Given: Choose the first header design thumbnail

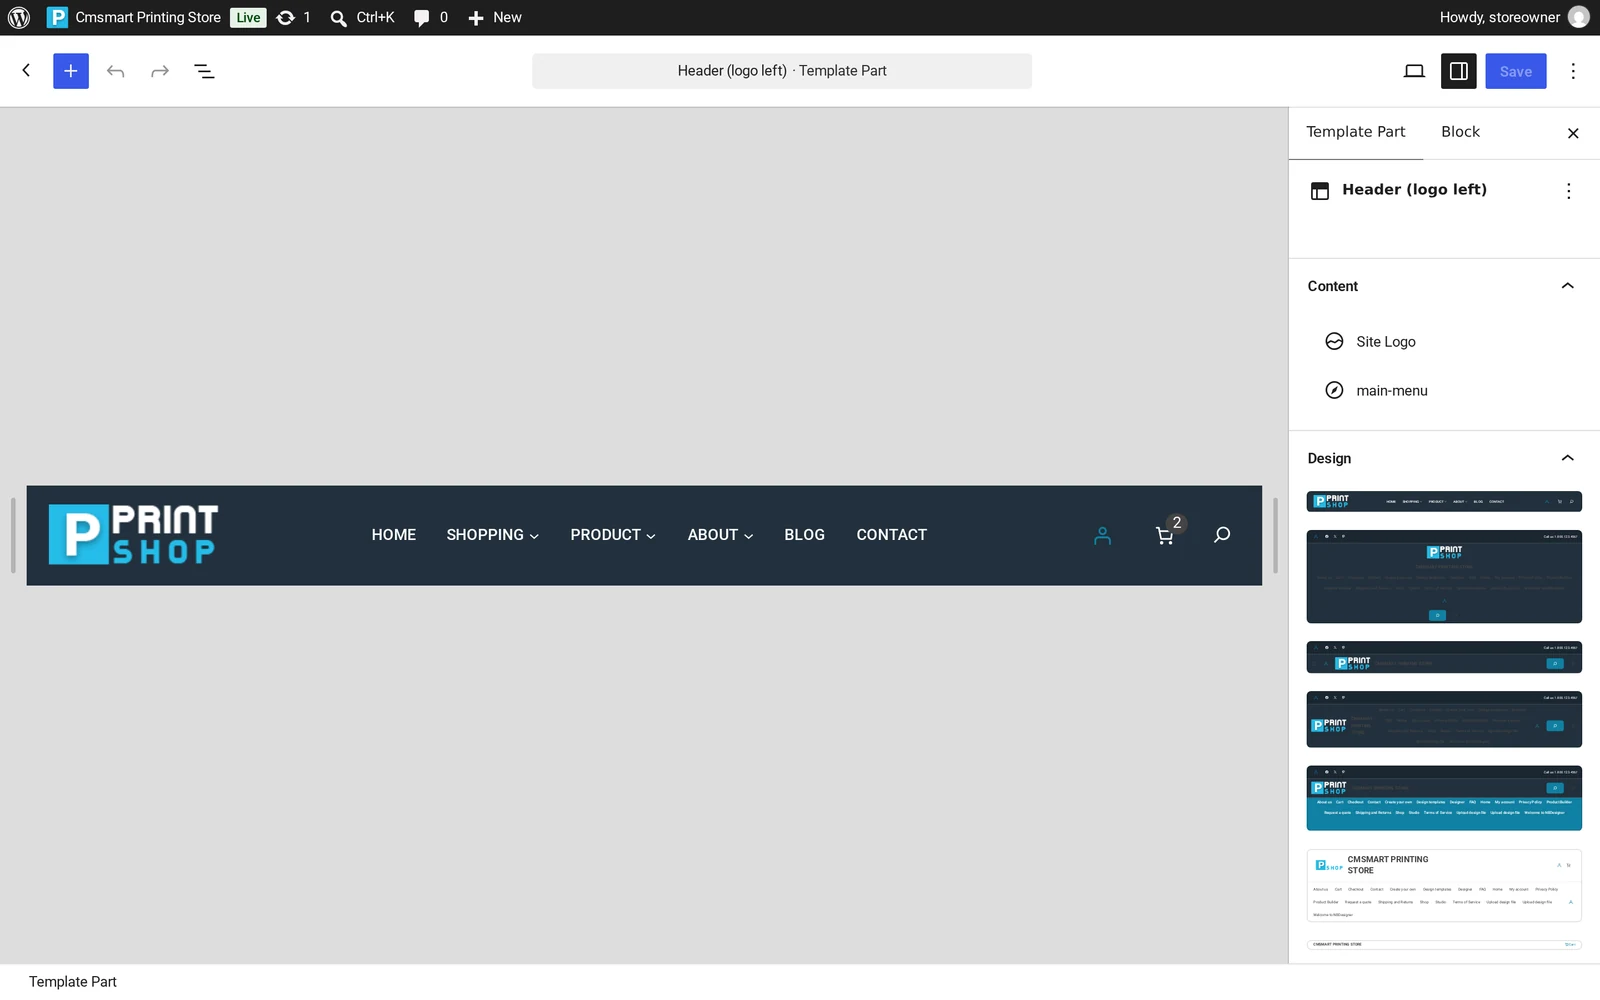Looking at the screenshot, I should [x=1444, y=501].
